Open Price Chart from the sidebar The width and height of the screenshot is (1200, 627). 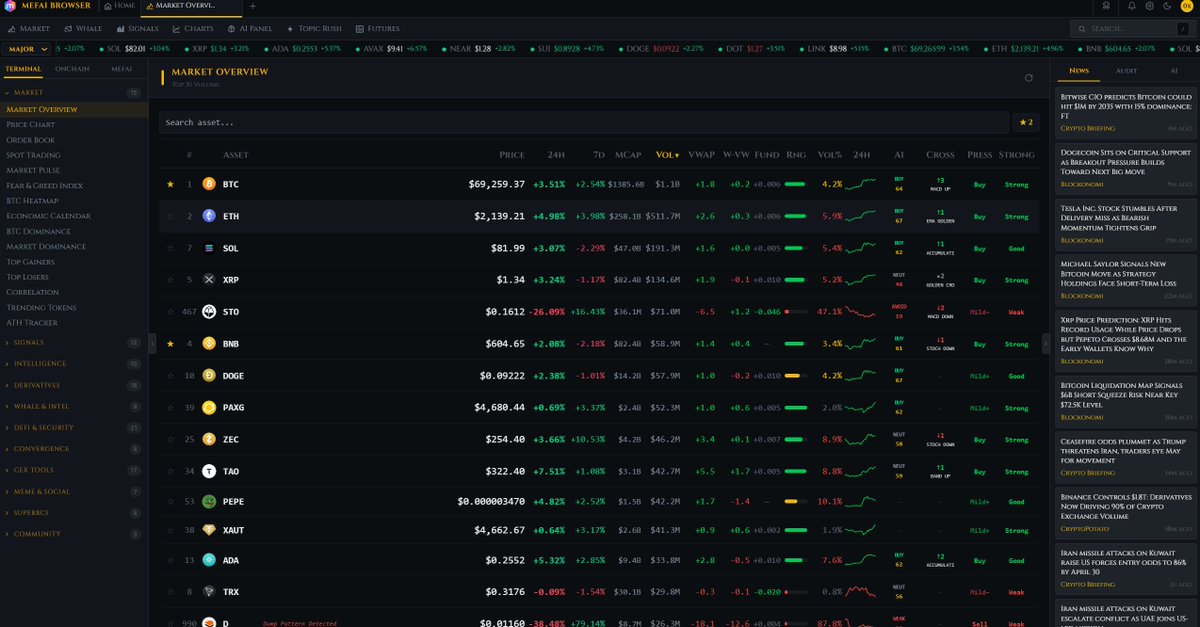pyautogui.click(x=30, y=125)
